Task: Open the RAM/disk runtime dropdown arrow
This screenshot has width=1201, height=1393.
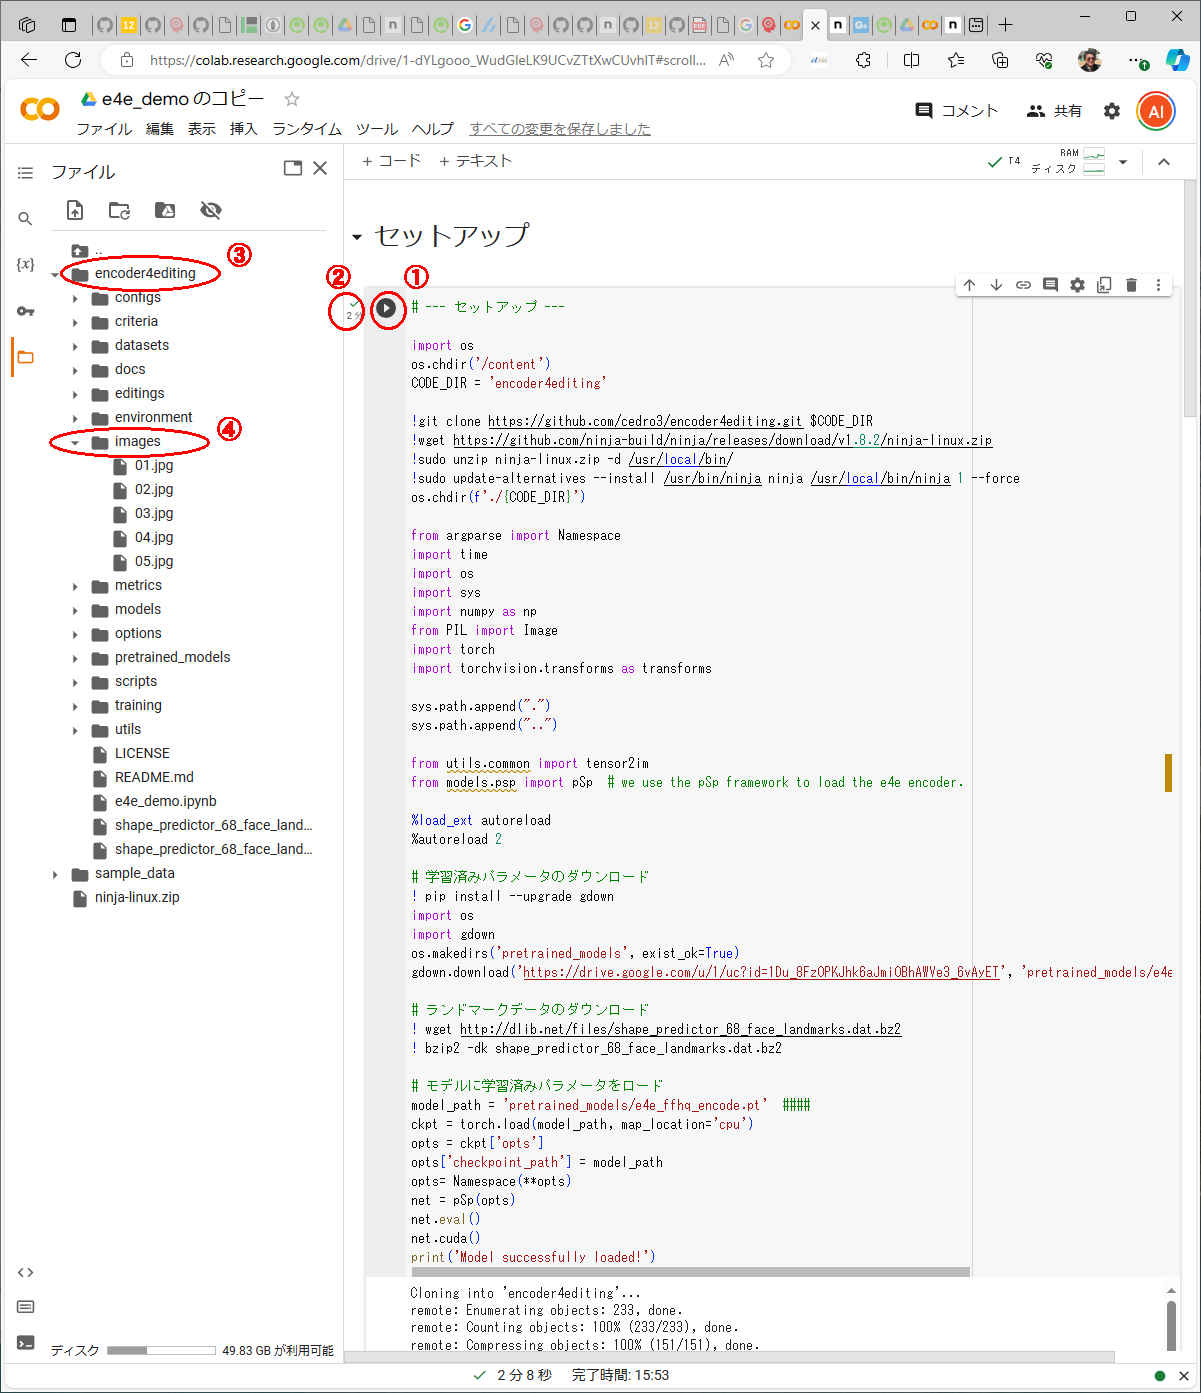Action: click(1123, 162)
